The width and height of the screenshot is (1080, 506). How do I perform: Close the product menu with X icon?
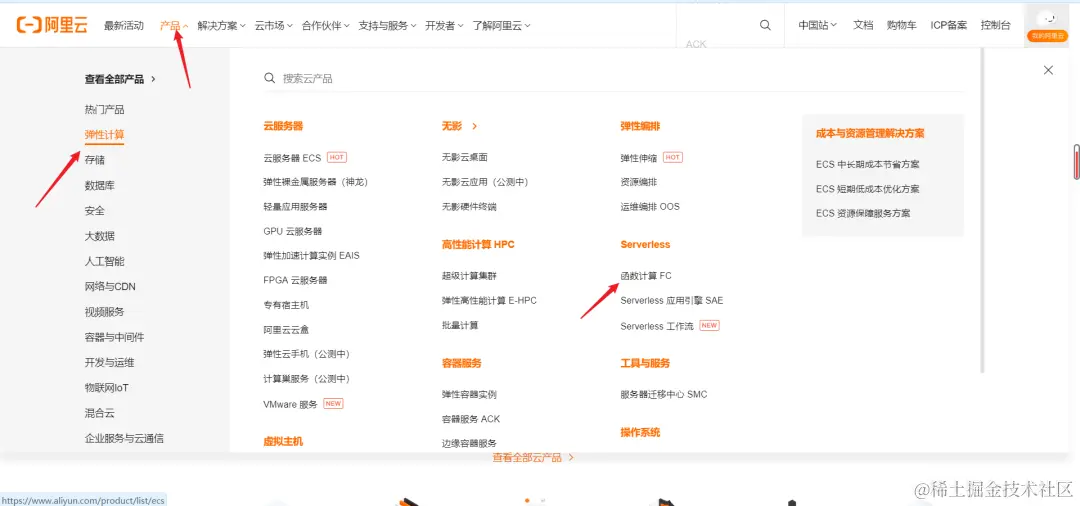click(x=1048, y=70)
